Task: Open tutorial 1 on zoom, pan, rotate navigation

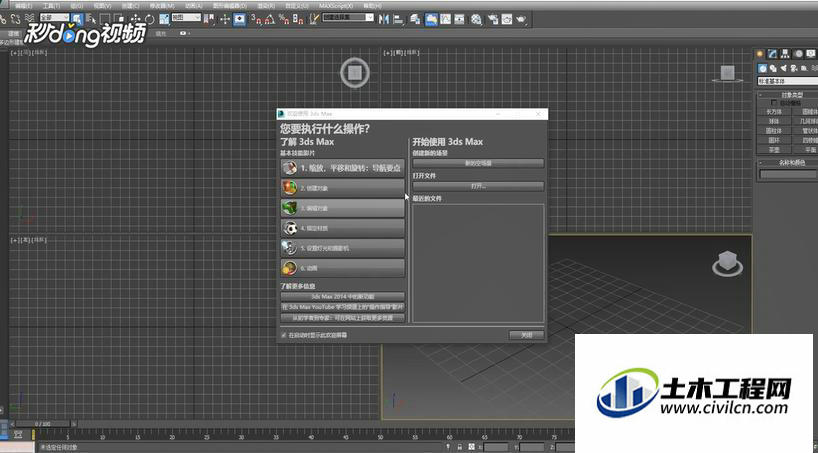Action: [x=342, y=168]
